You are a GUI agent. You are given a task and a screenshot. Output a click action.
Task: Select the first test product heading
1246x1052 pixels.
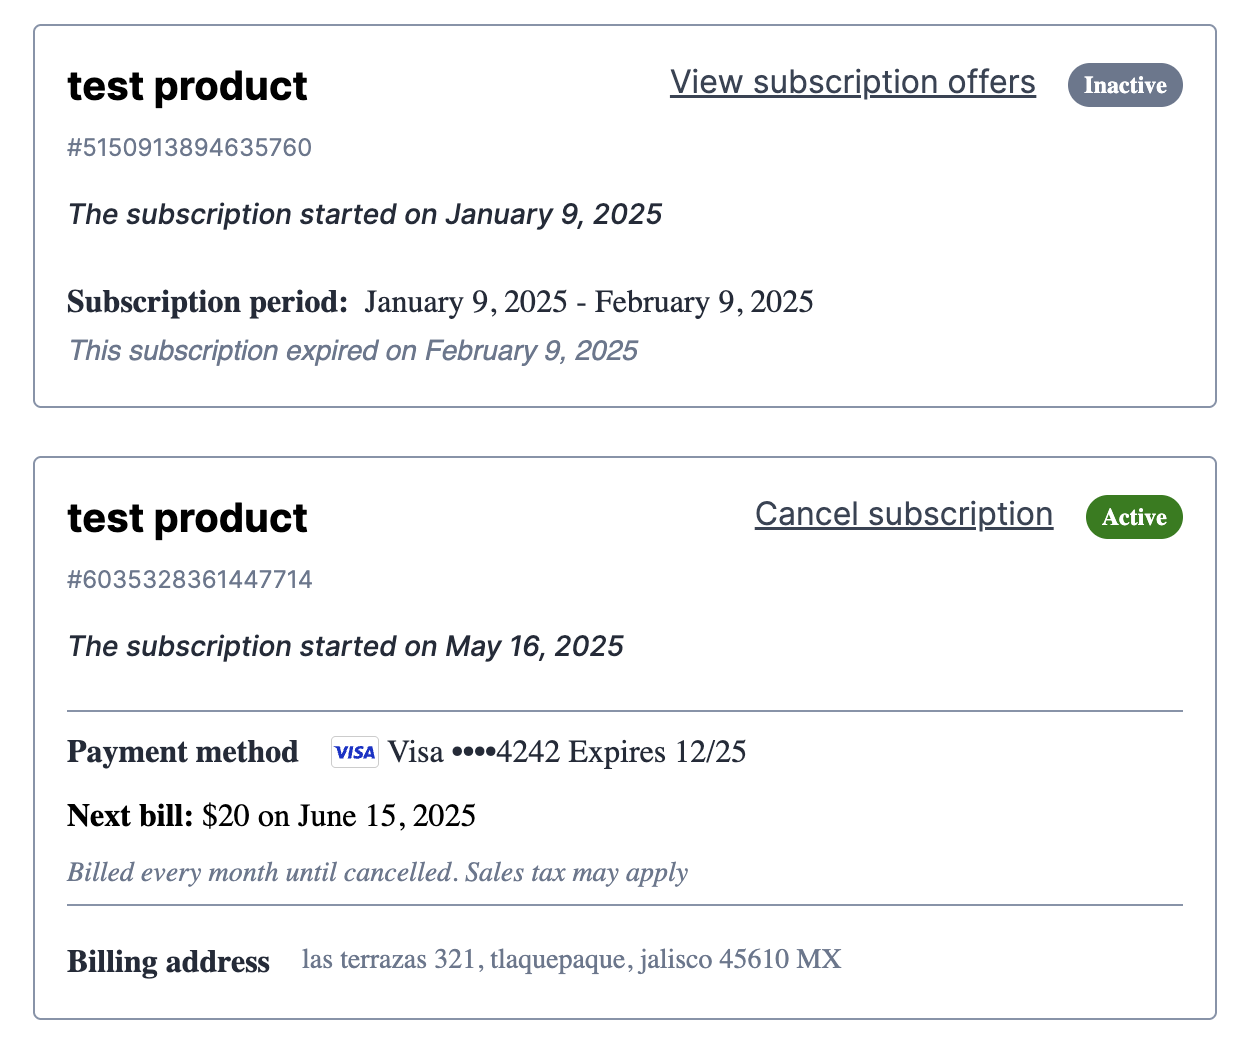[187, 86]
